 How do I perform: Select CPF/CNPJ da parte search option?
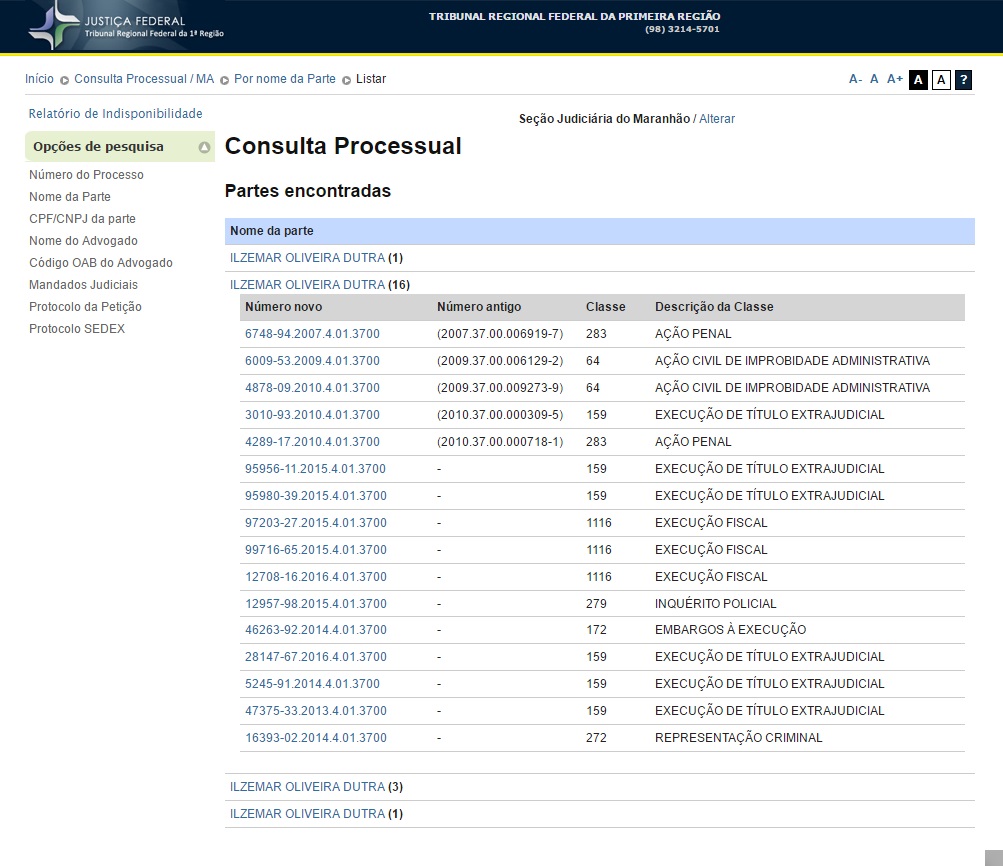[x=82, y=219]
